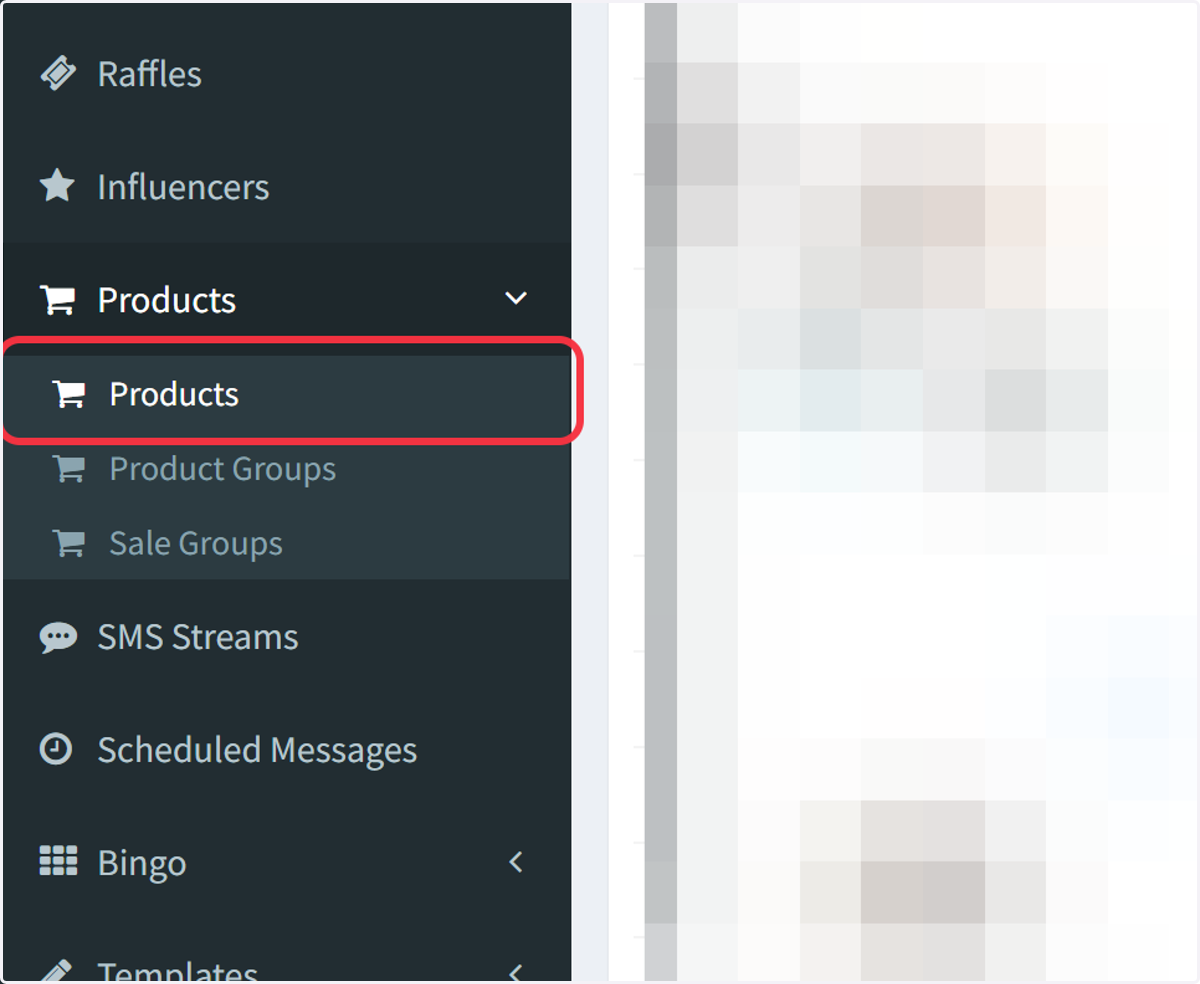Click the SMS Streams speech bubble icon
This screenshot has width=1200, height=984.
pyautogui.click(x=57, y=637)
